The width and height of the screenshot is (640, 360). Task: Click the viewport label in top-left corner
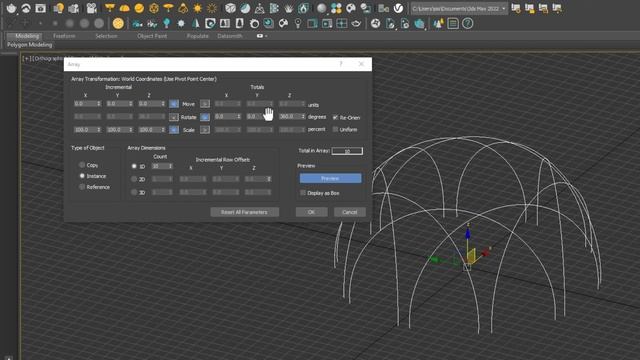(42, 58)
